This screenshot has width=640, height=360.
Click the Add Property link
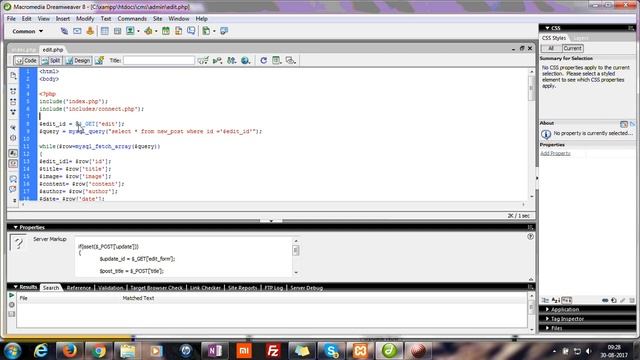(555, 153)
